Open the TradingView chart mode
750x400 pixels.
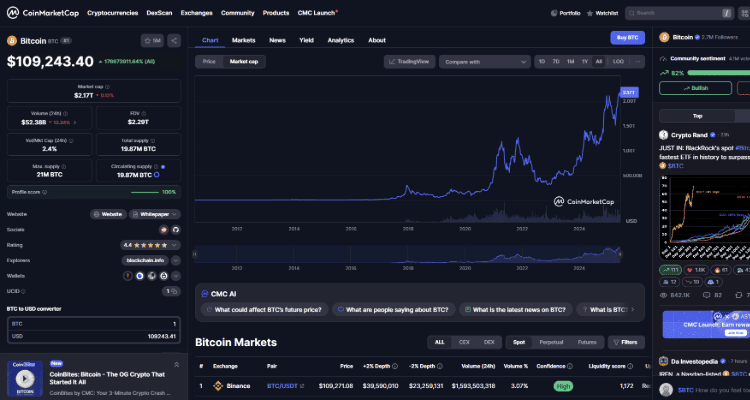409,61
